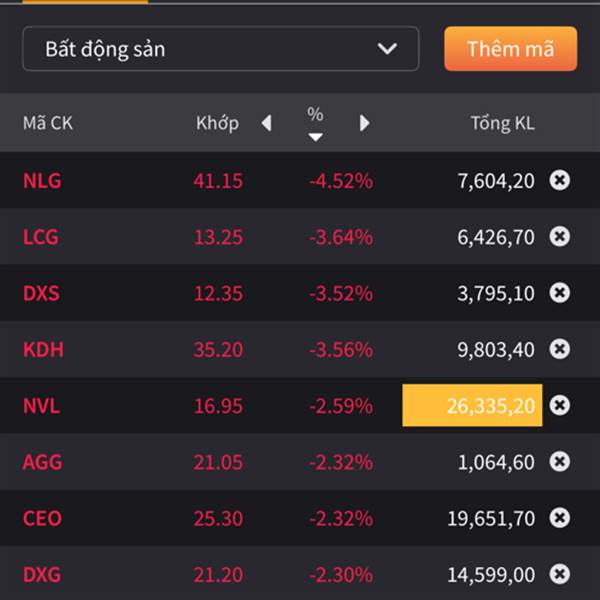Delete the DXS row with X icon
This screenshot has height=600, width=600.
559,293
